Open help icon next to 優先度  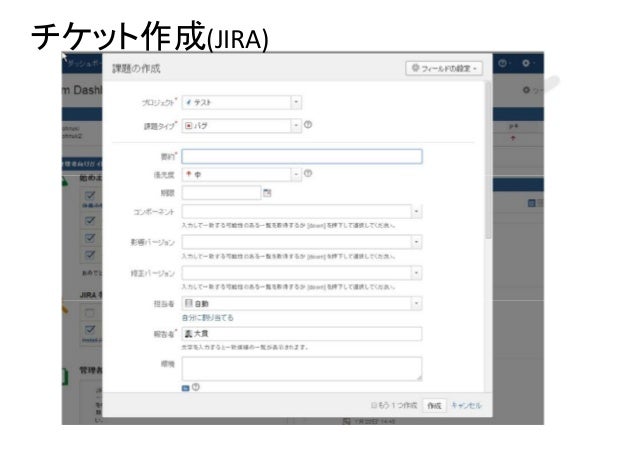click(308, 173)
